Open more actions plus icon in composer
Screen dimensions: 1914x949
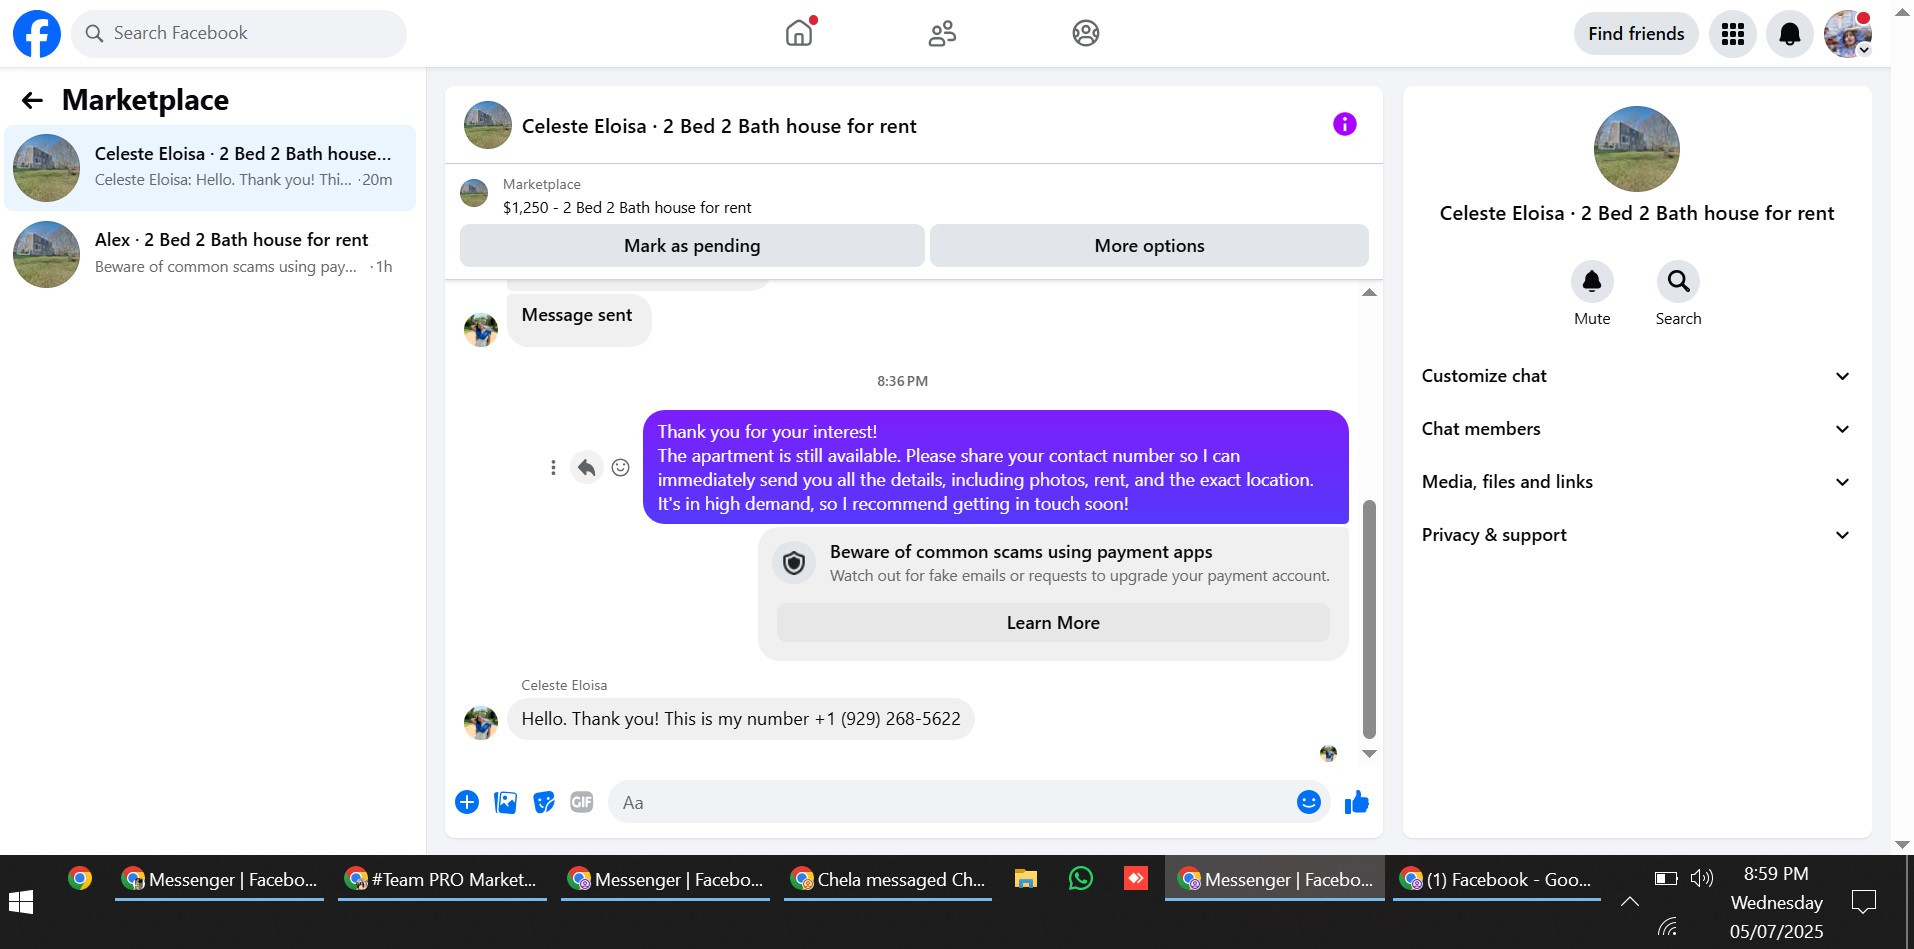[467, 802]
